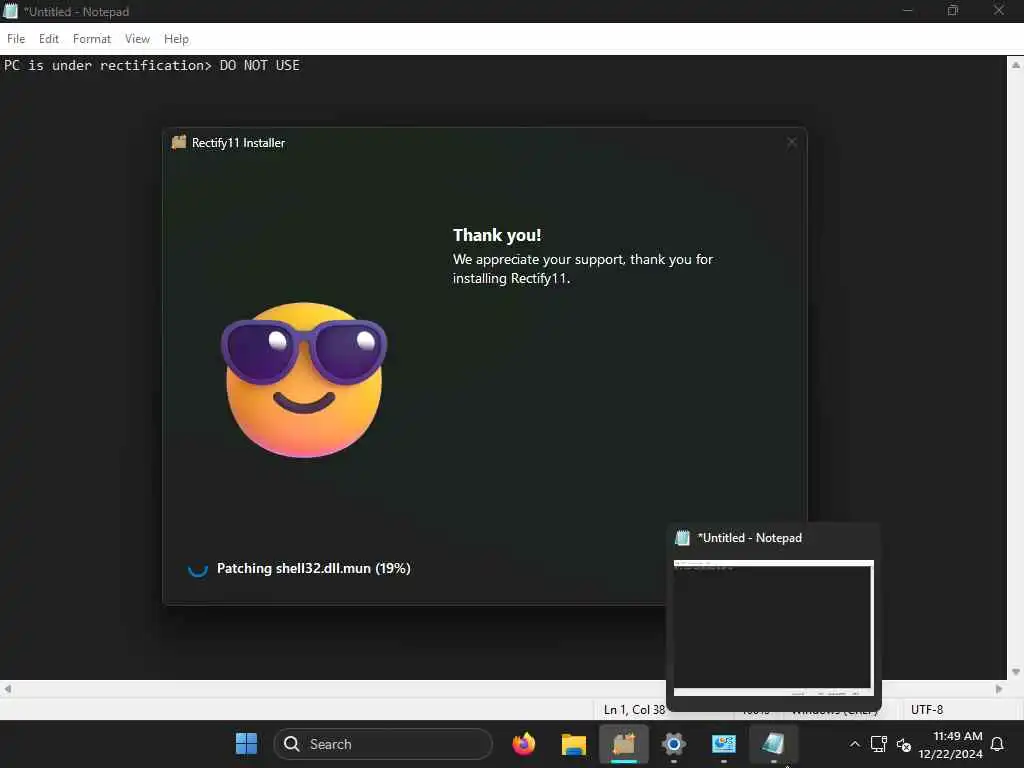Click the Untitled - Notepad preview title
The width and height of the screenshot is (1024, 768).
click(x=750, y=537)
